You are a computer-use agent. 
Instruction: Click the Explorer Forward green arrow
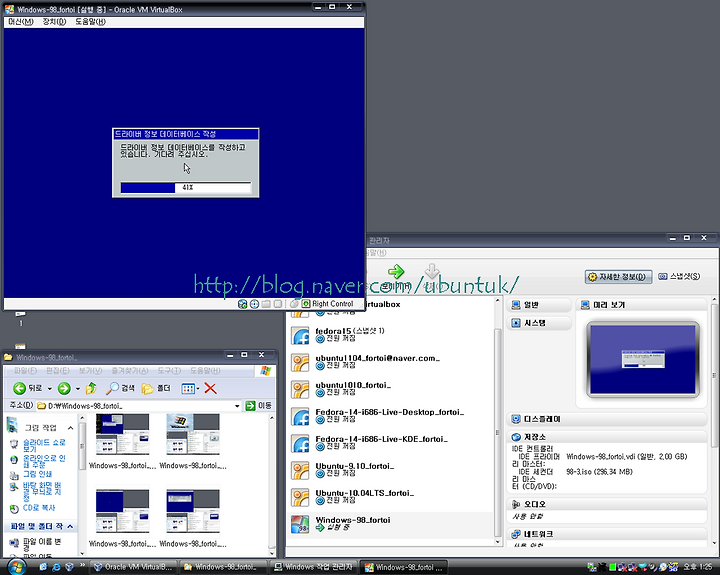click(64, 389)
